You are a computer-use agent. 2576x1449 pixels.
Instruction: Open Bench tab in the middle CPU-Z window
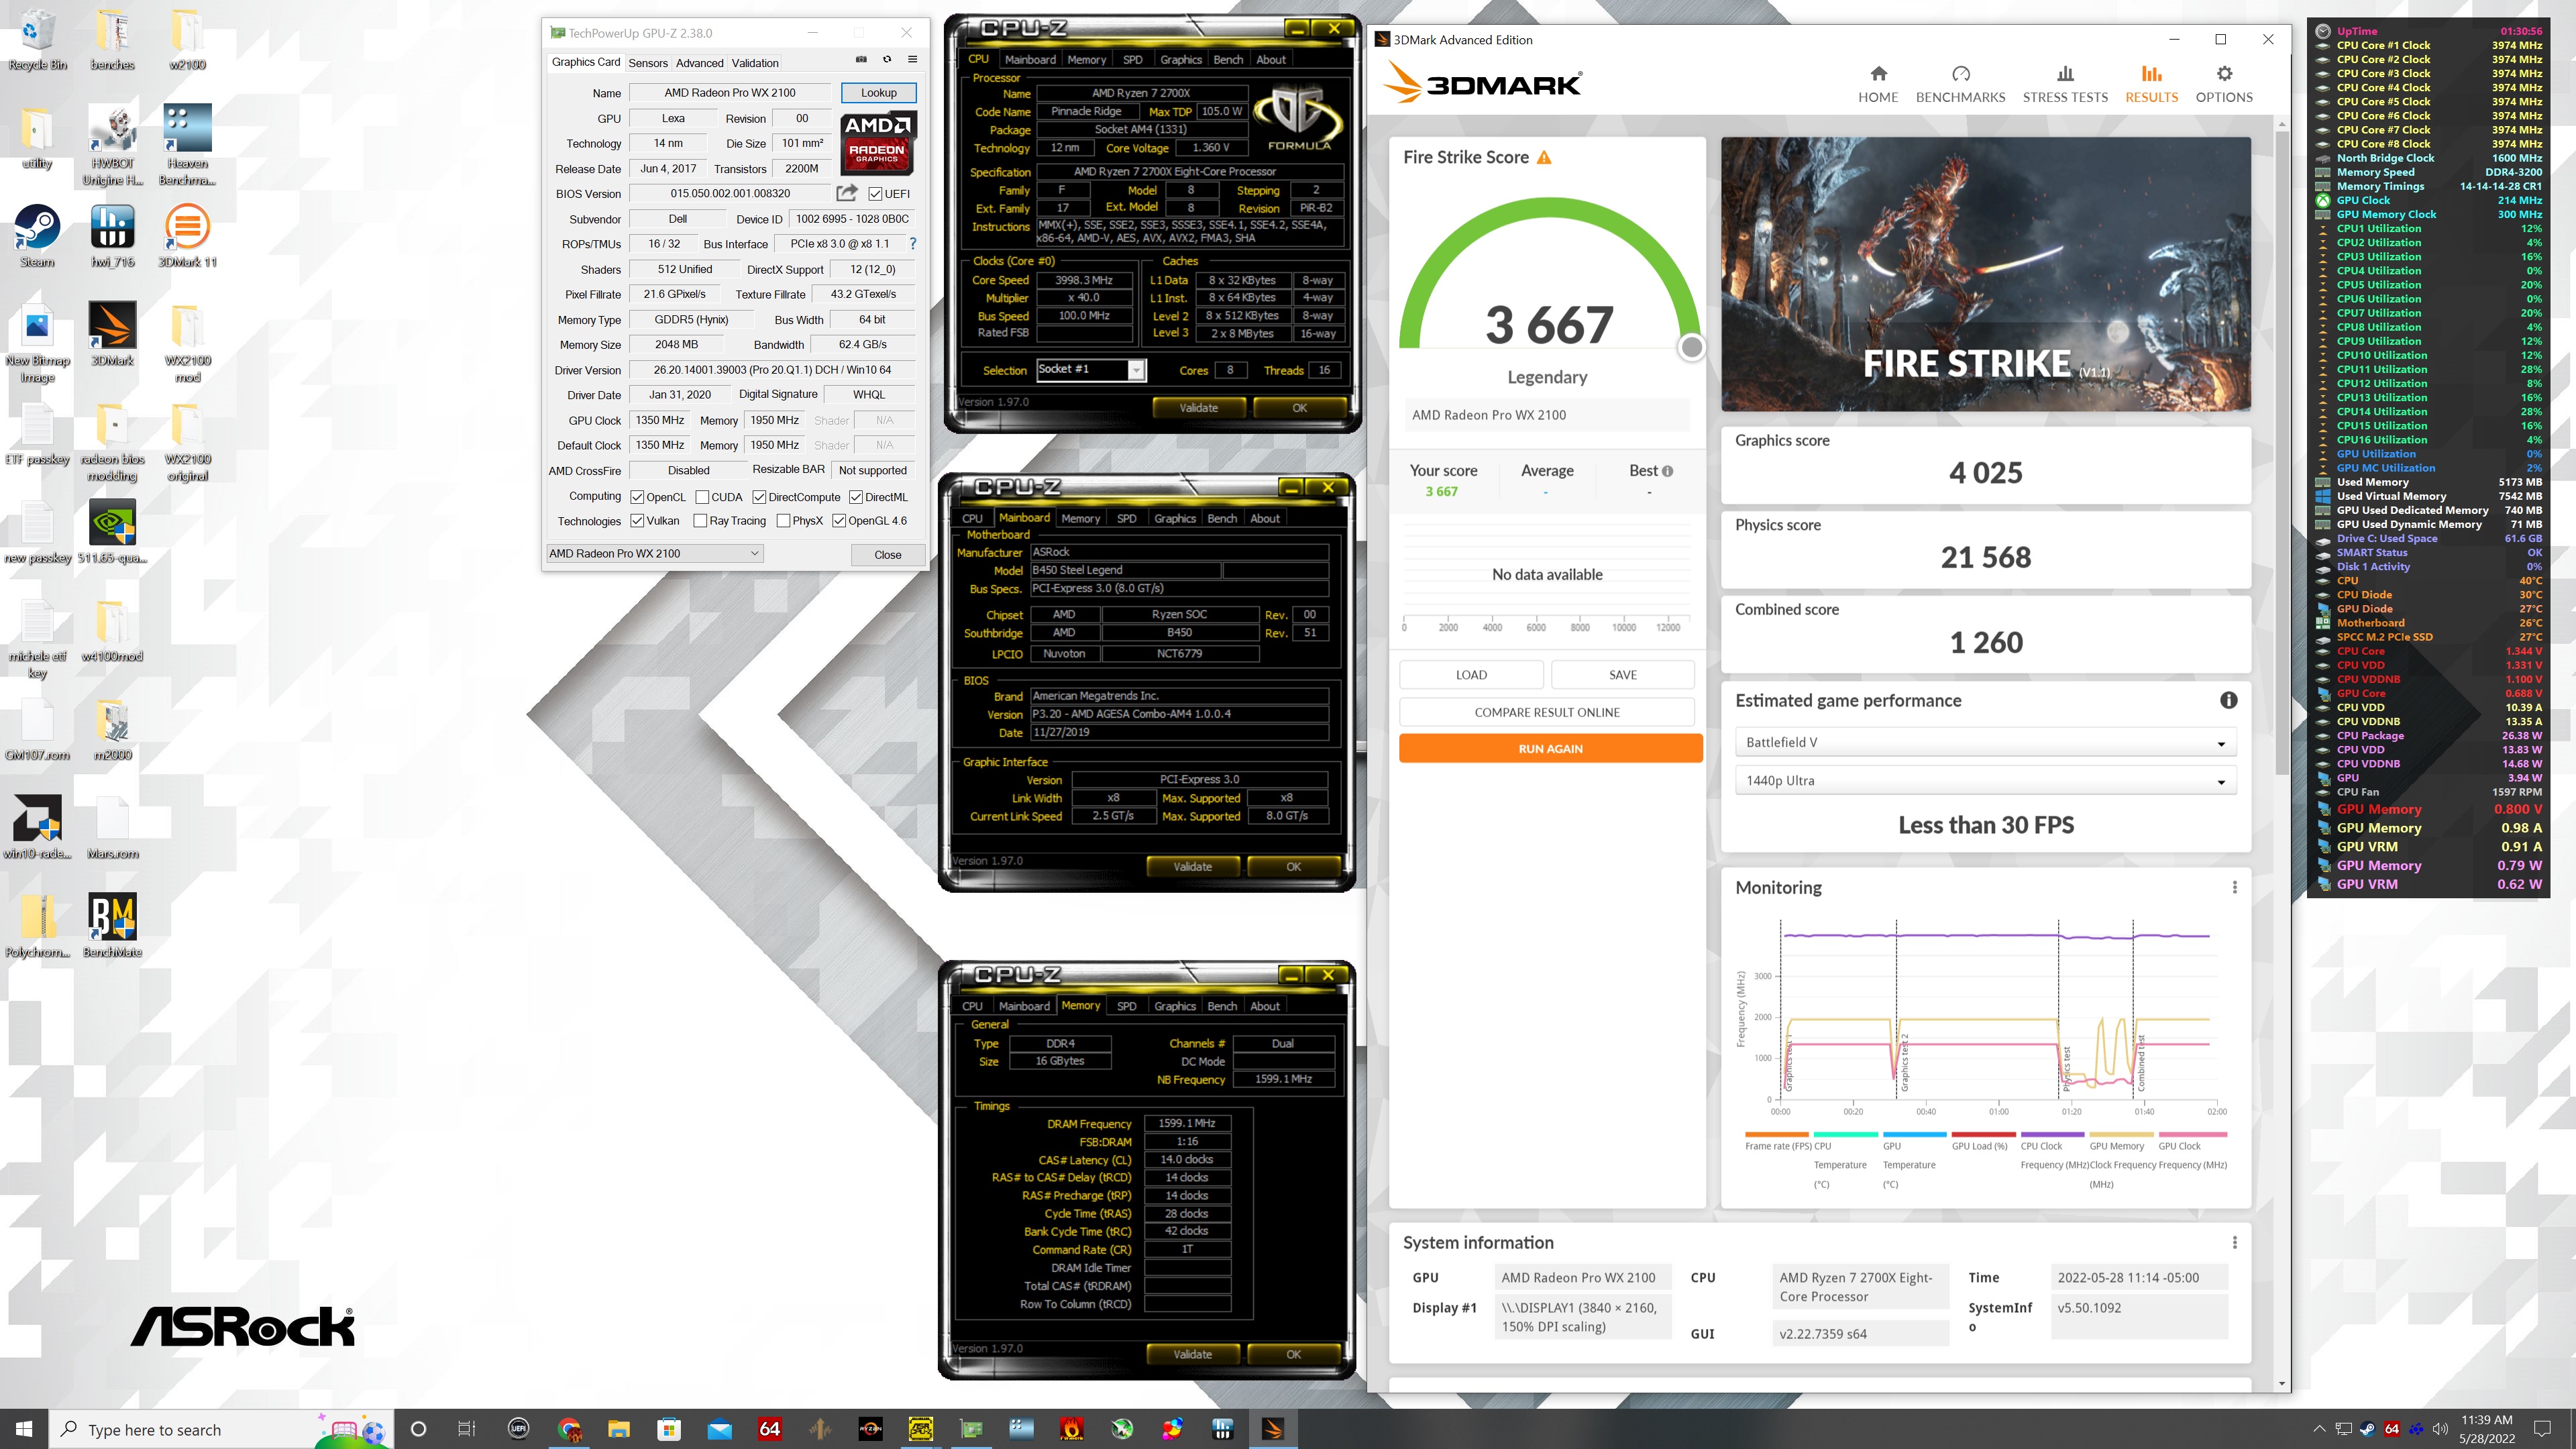(1222, 518)
